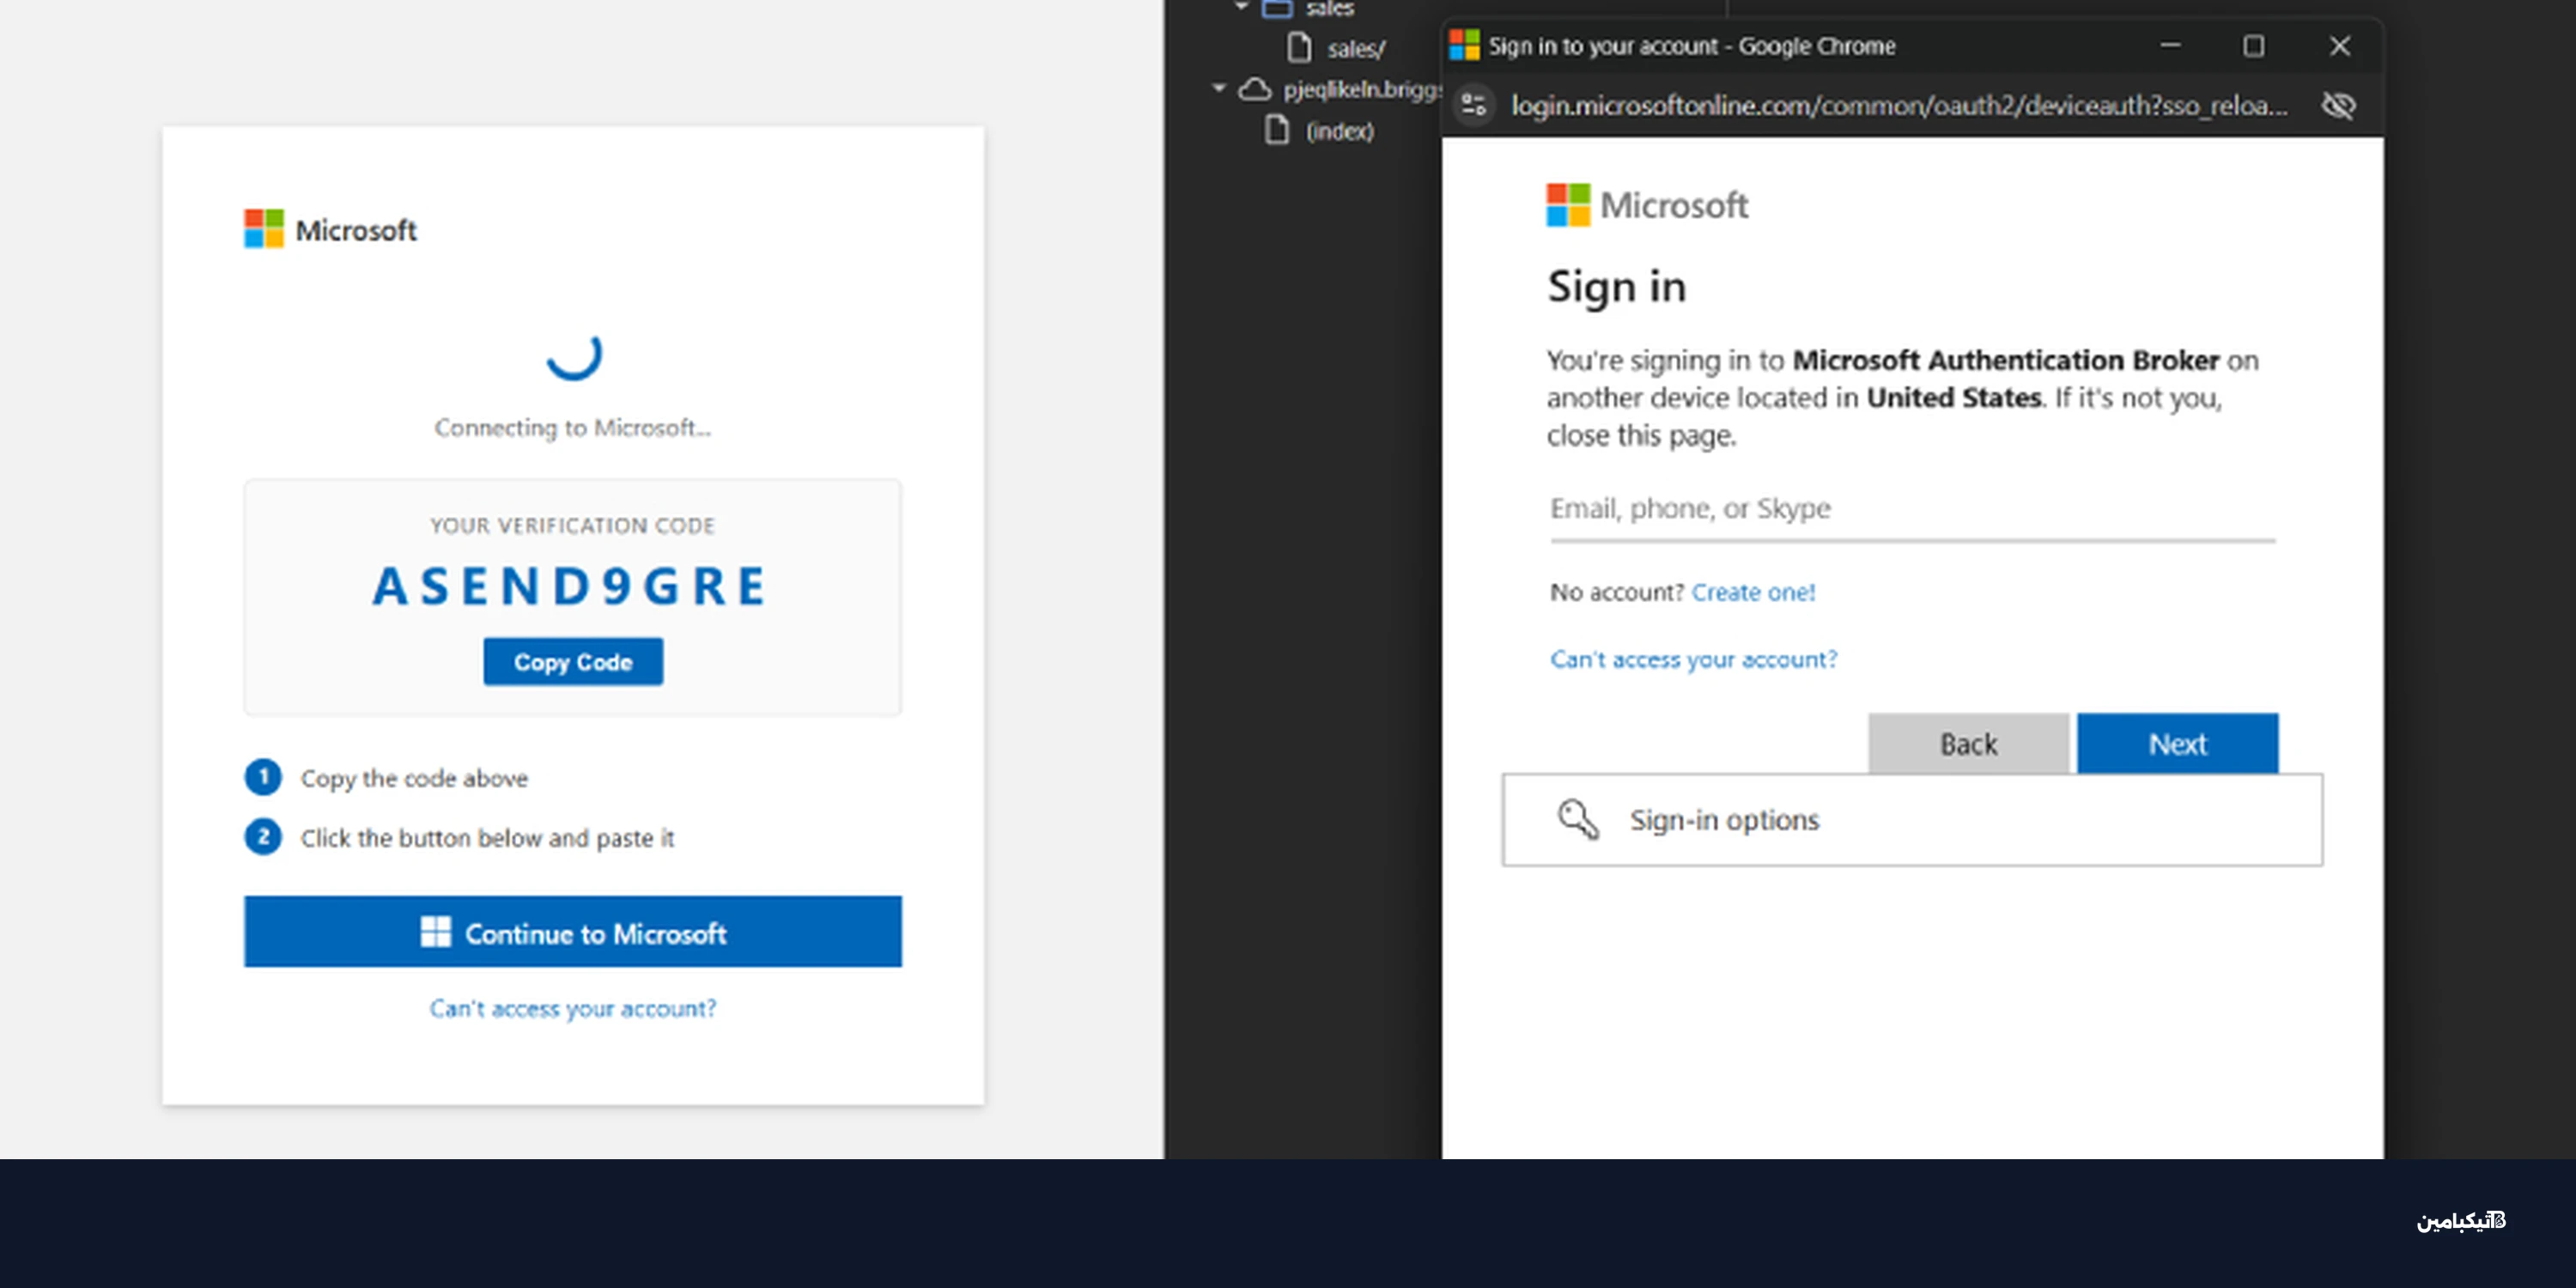Screen dimensions: 2576x1288
Task: Click the crossed-eye tracking icon in address bar
Action: tap(2338, 105)
